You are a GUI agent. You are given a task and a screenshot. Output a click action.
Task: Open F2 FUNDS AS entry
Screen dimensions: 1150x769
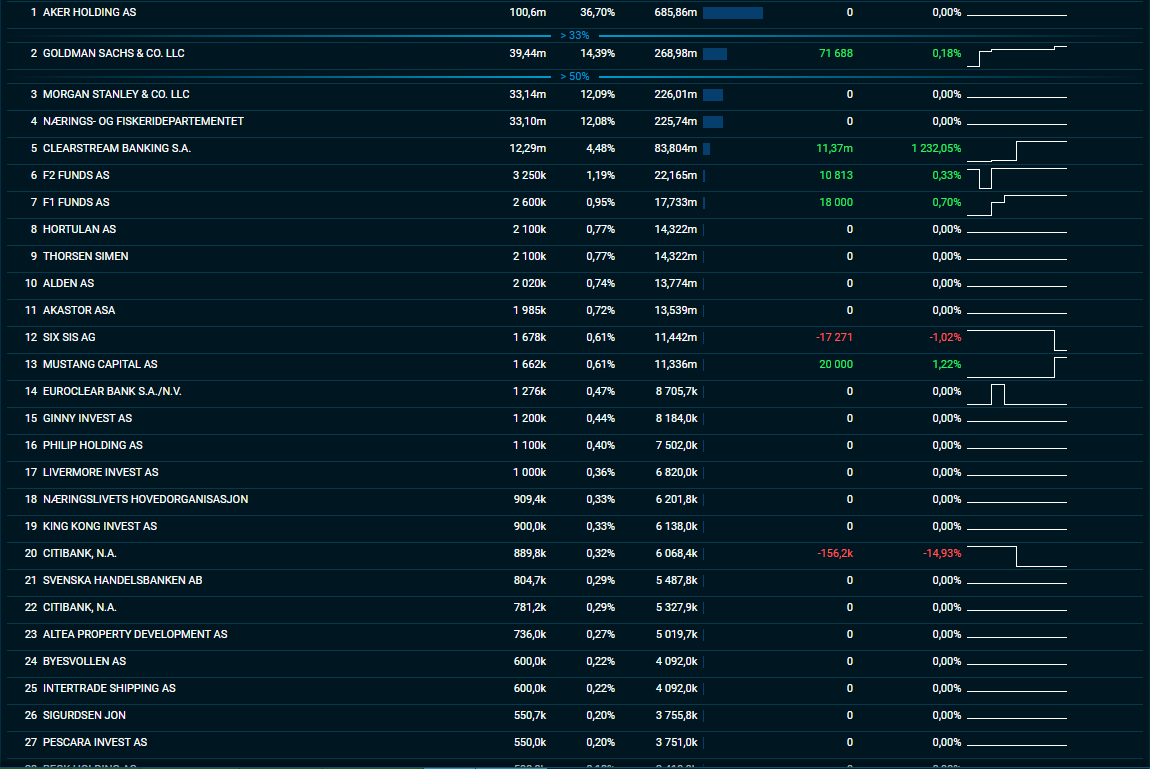click(x=76, y=176)
